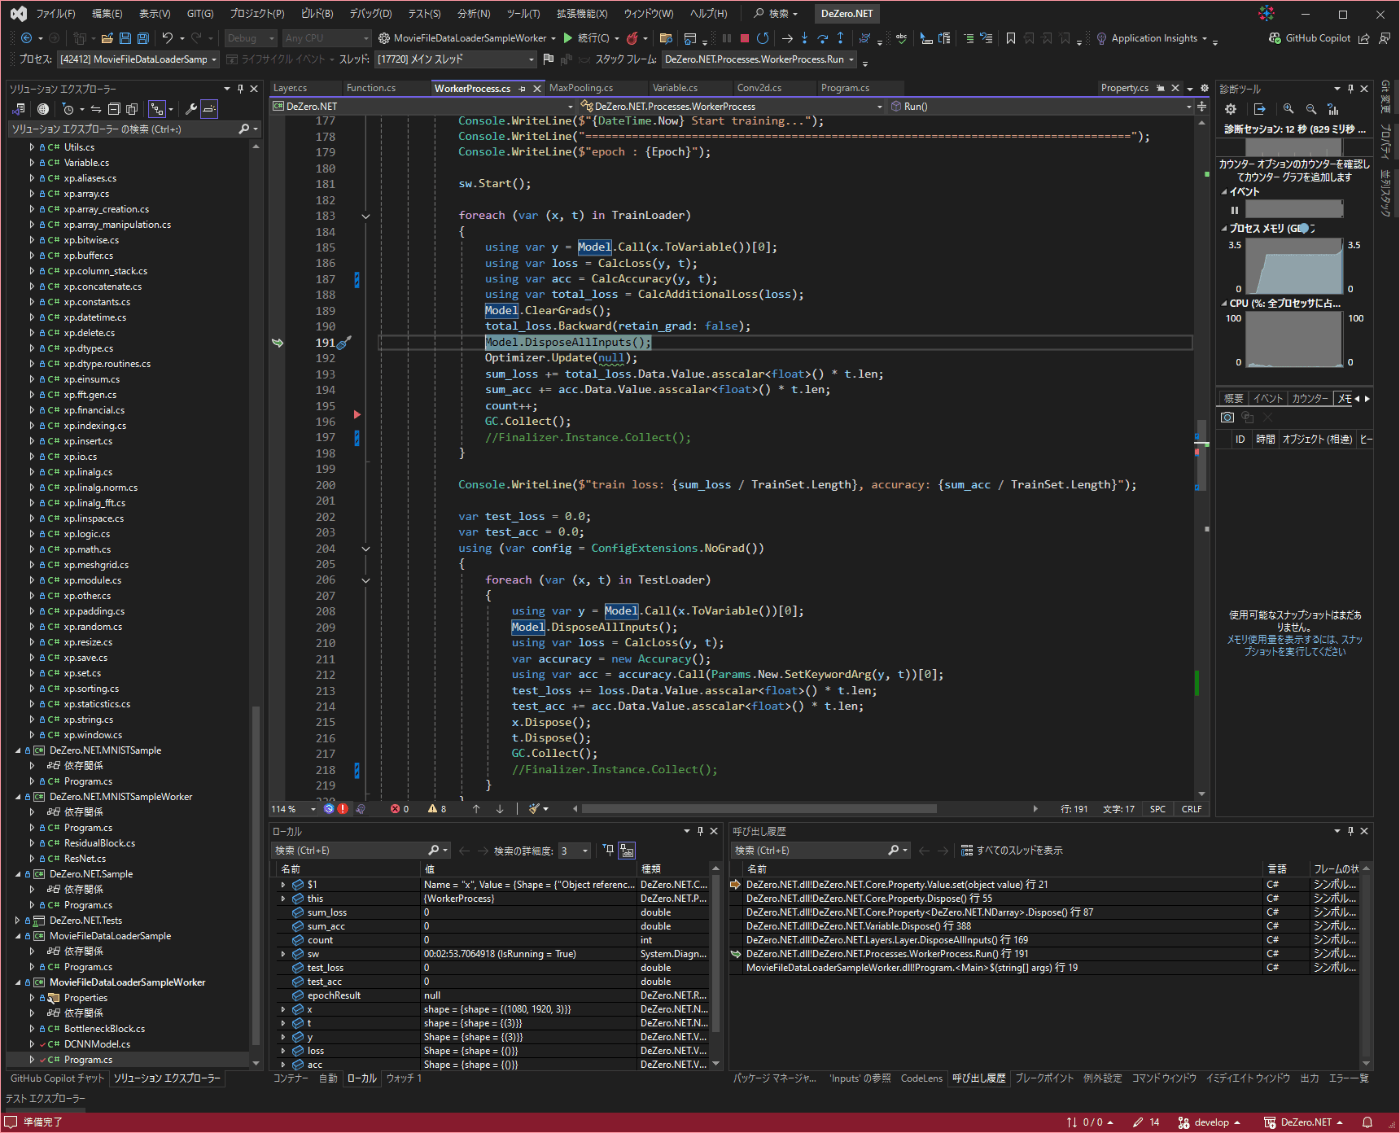Switch to the ウォッチ 1 tab
This screenshot has height=1133, width=1400.
pos(404,1078)
